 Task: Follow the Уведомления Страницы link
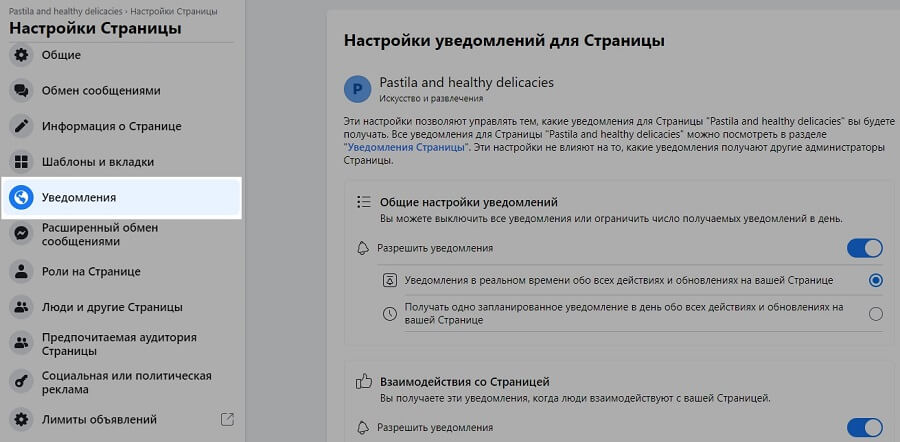pyautogui.click(x=406, y=148)
